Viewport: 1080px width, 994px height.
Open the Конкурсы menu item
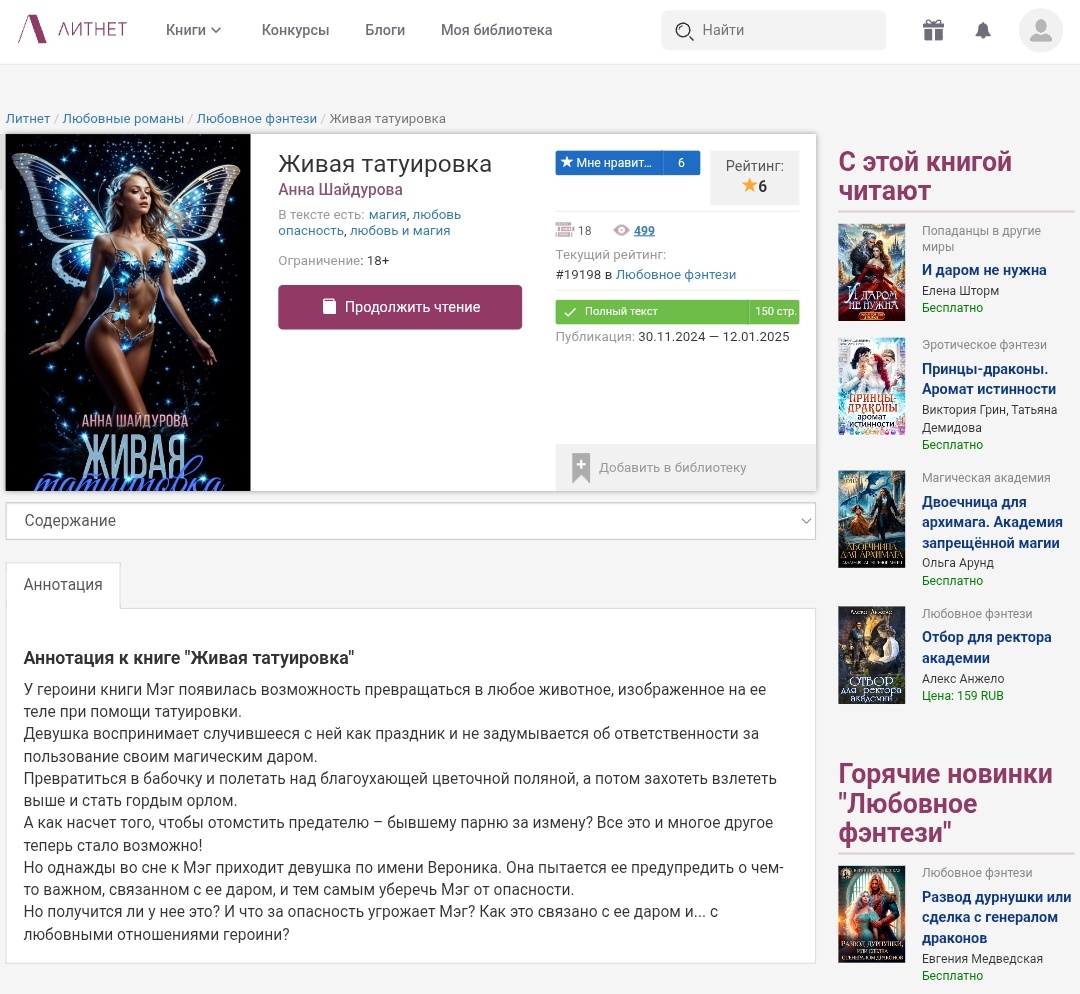[x=295, y=30]
